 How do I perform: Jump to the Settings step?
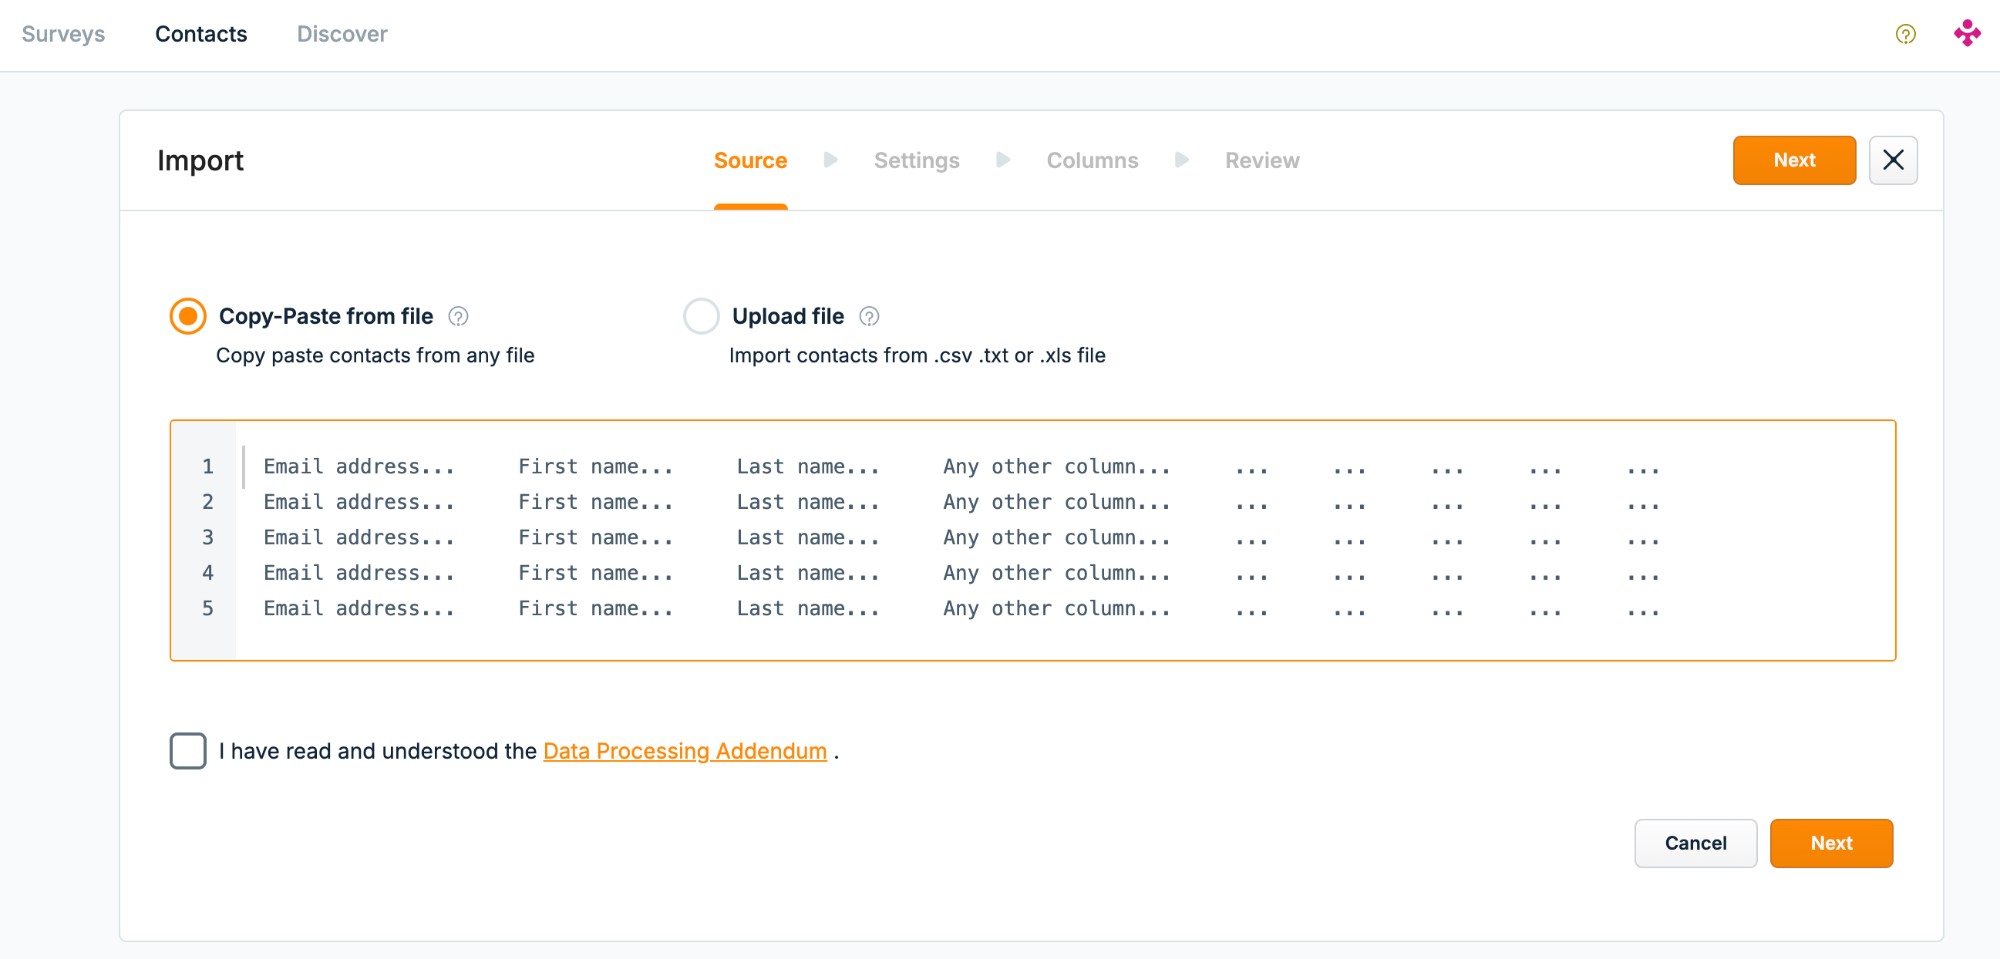point(916,160)
